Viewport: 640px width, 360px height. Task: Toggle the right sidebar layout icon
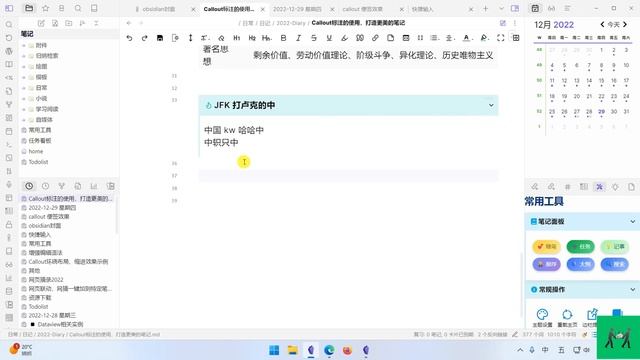[515, 8]
